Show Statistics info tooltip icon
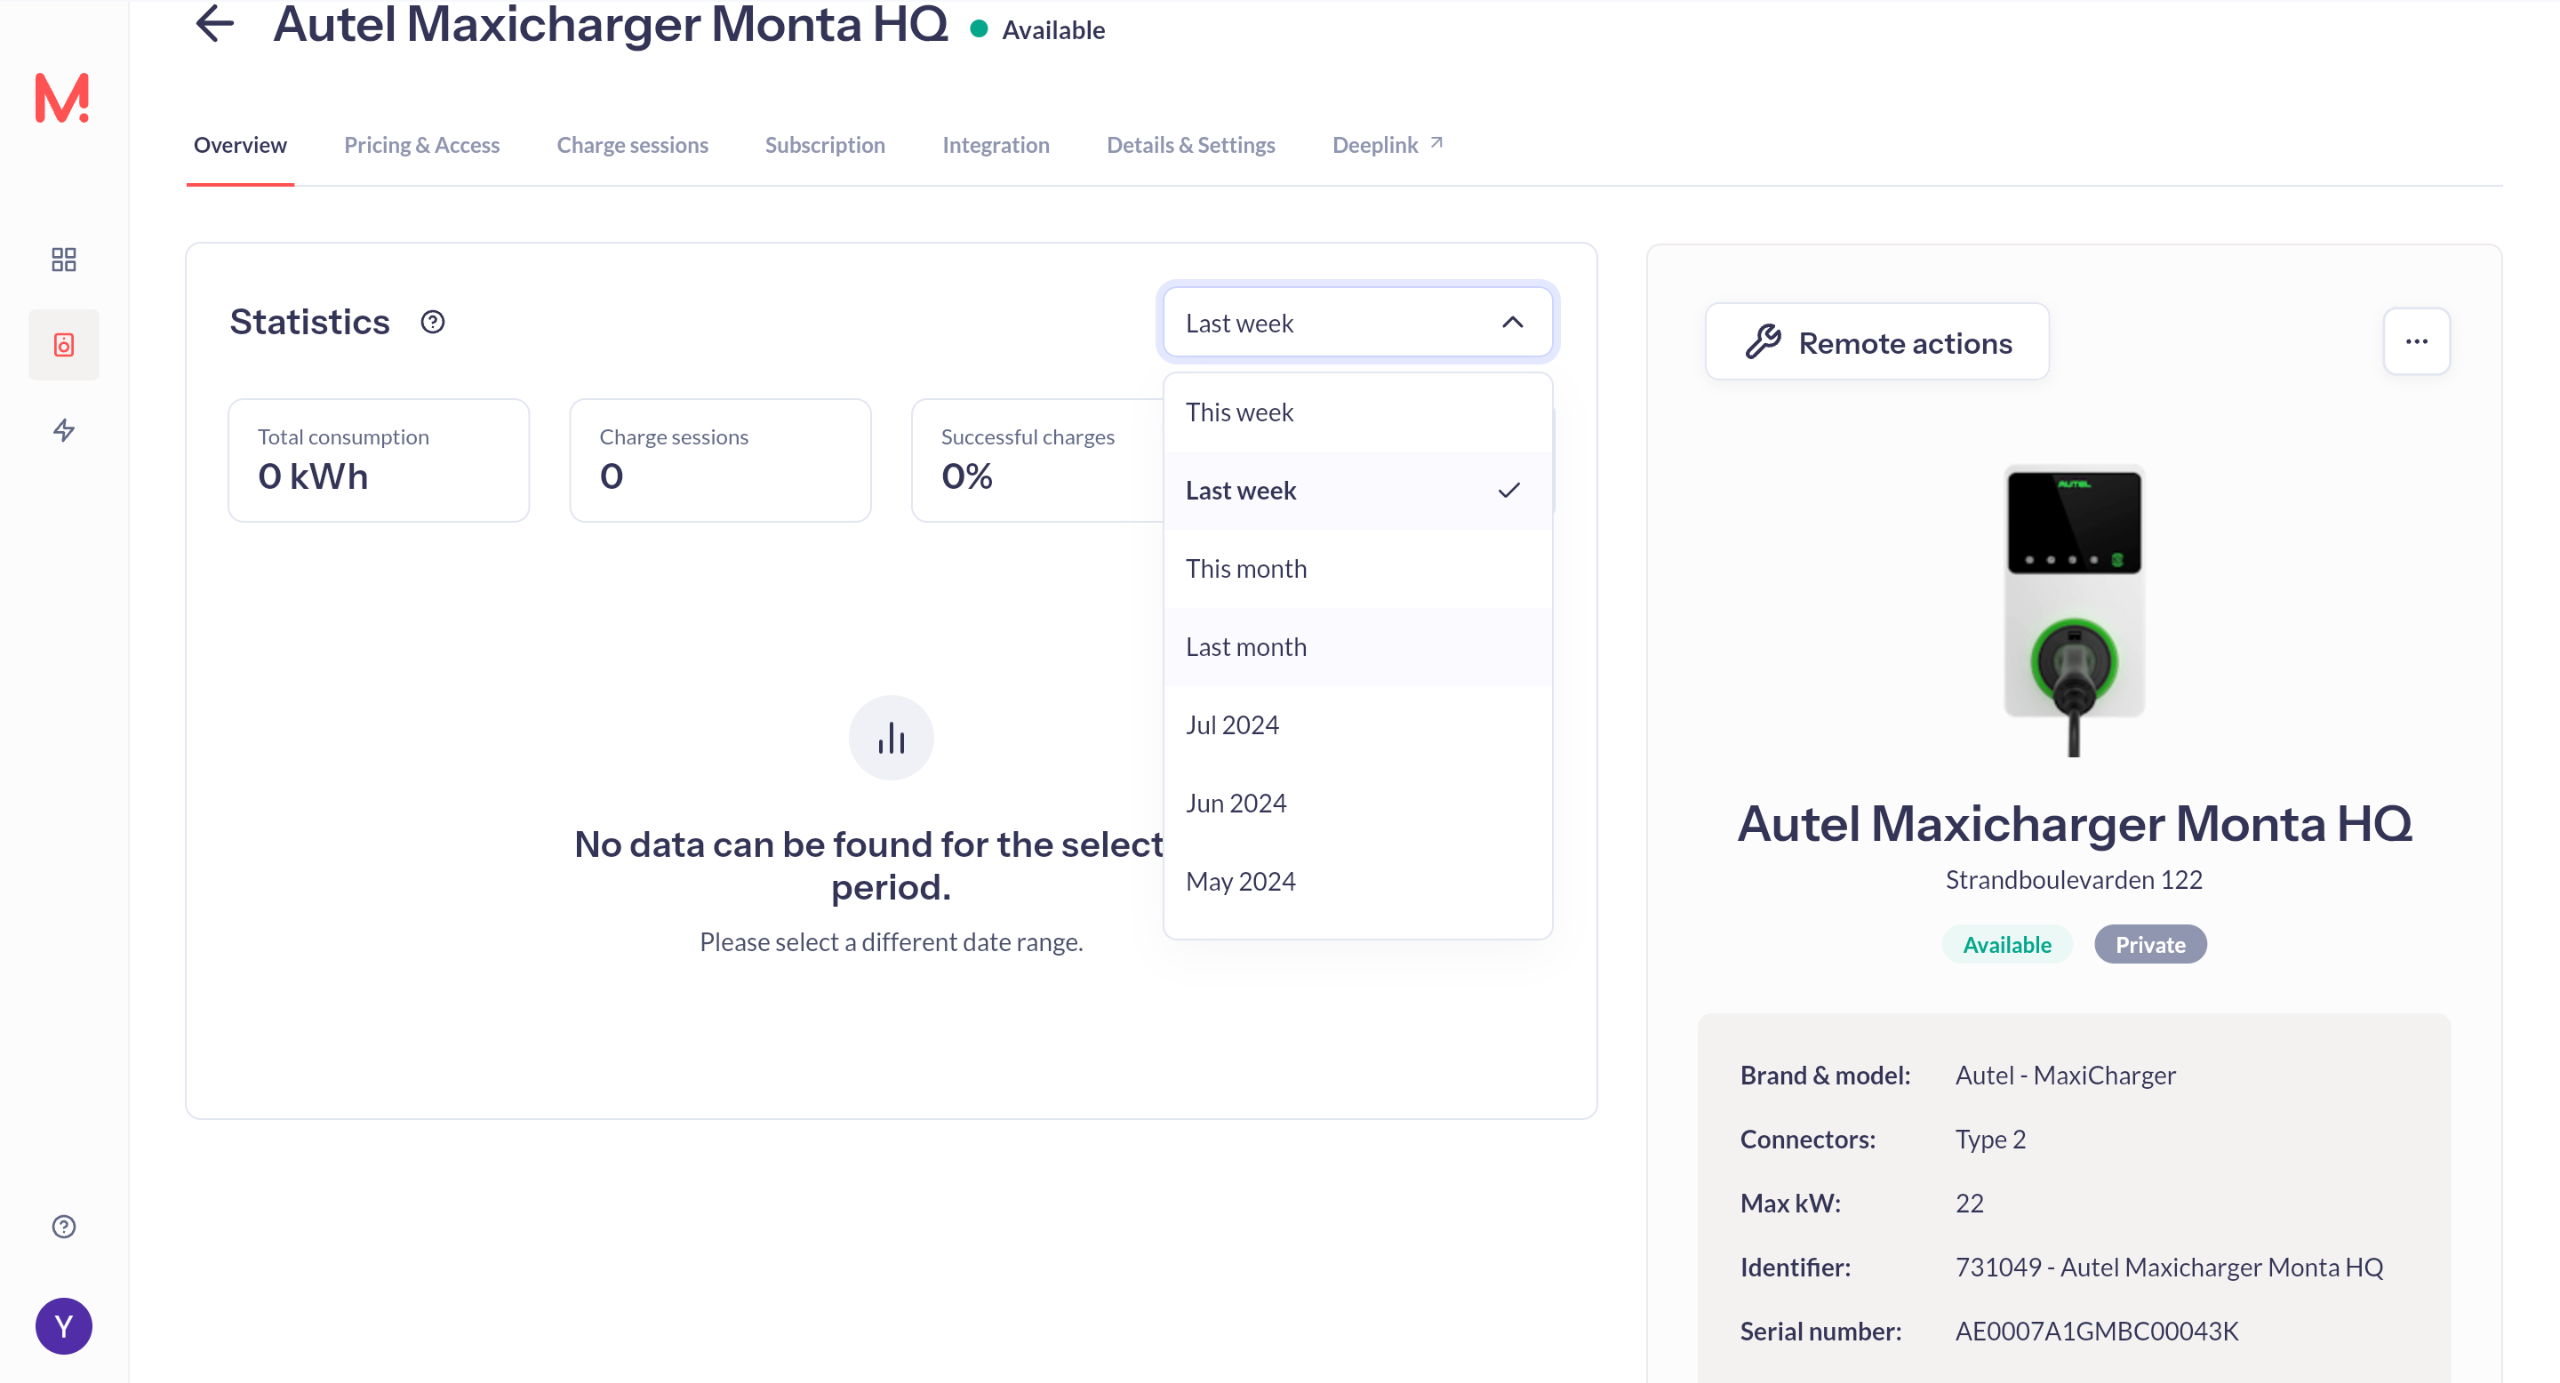 point(432,322)
